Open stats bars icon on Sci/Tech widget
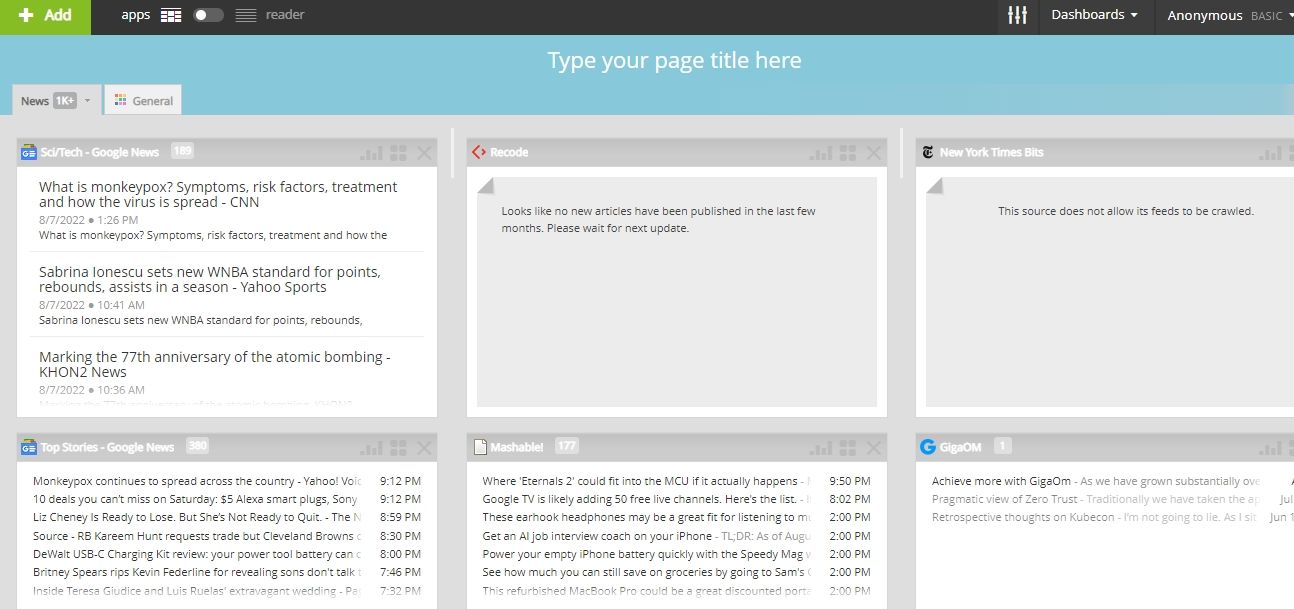 (x=372, y=153)
